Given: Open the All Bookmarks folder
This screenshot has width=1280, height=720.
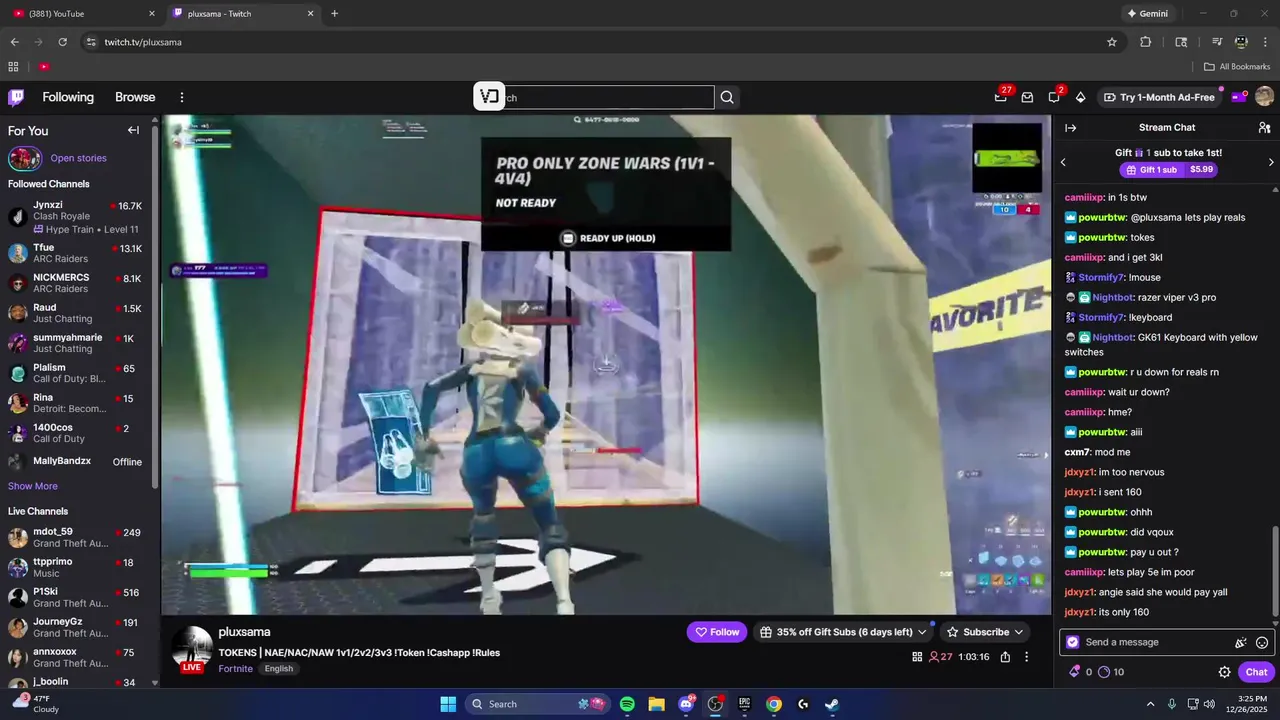Looking at the screenshot, I should 1237,66.
